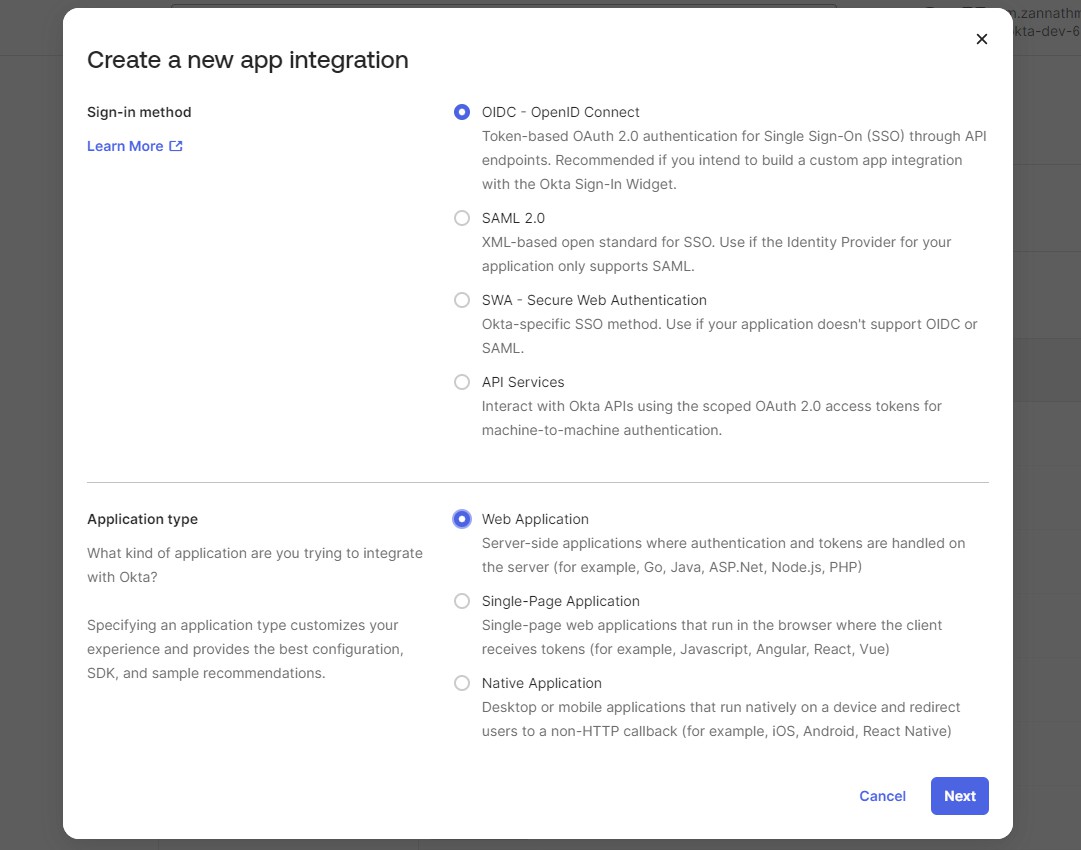This screenshot has height=850, width=1081.
Task: Click the 'Native Application' label text
Action: pos(541,683)
